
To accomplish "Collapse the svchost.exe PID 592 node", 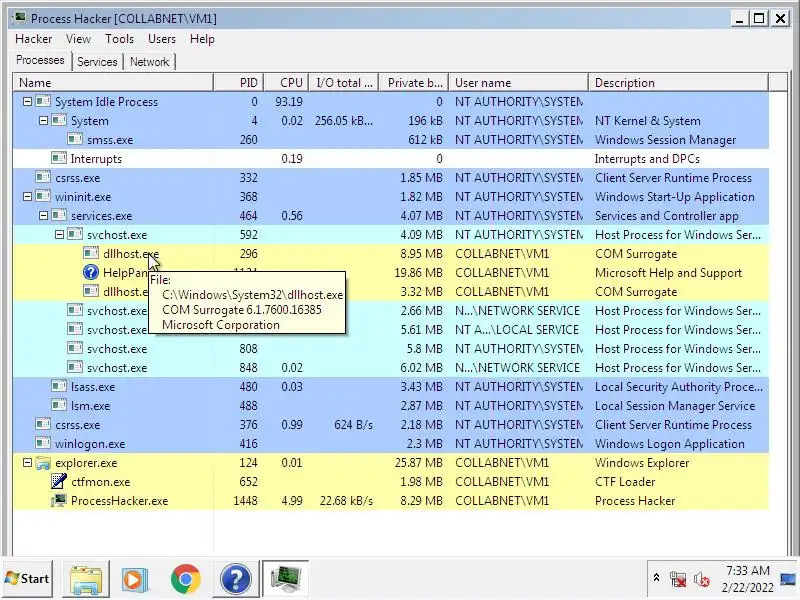I will tap(59, 235).
